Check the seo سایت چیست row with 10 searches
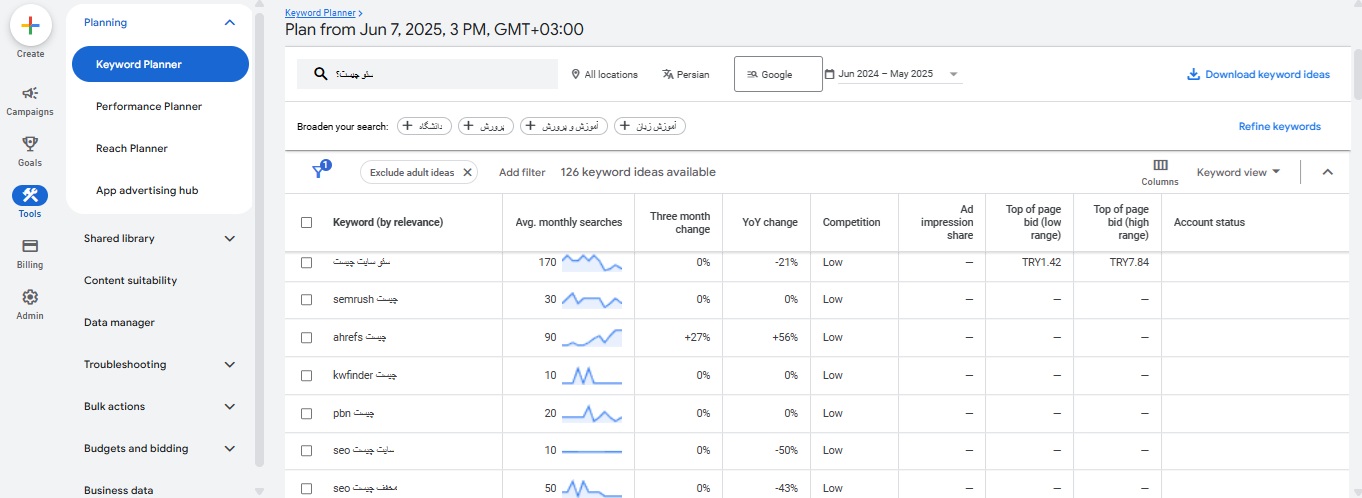This screenshot has width=1362, height=498. 307,451
